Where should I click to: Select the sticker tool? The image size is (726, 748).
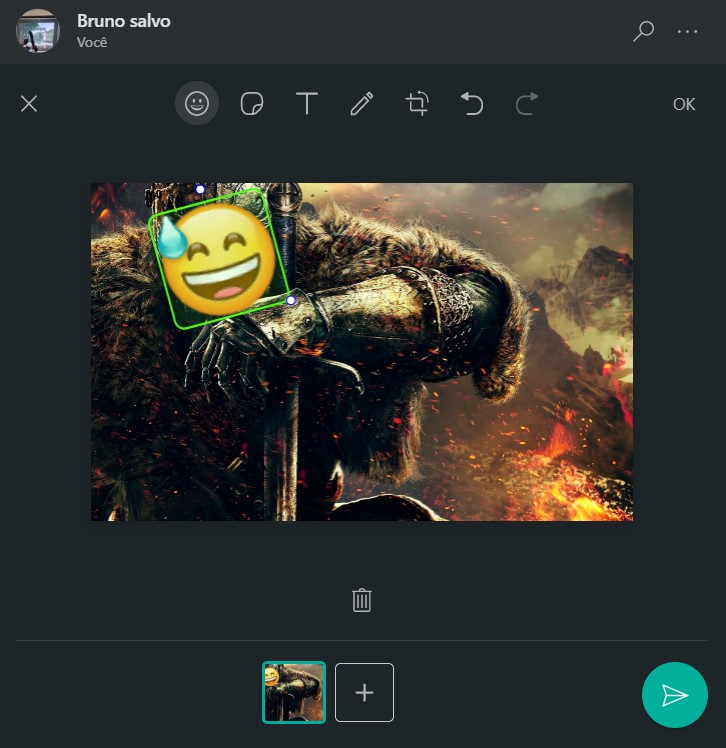252,104
